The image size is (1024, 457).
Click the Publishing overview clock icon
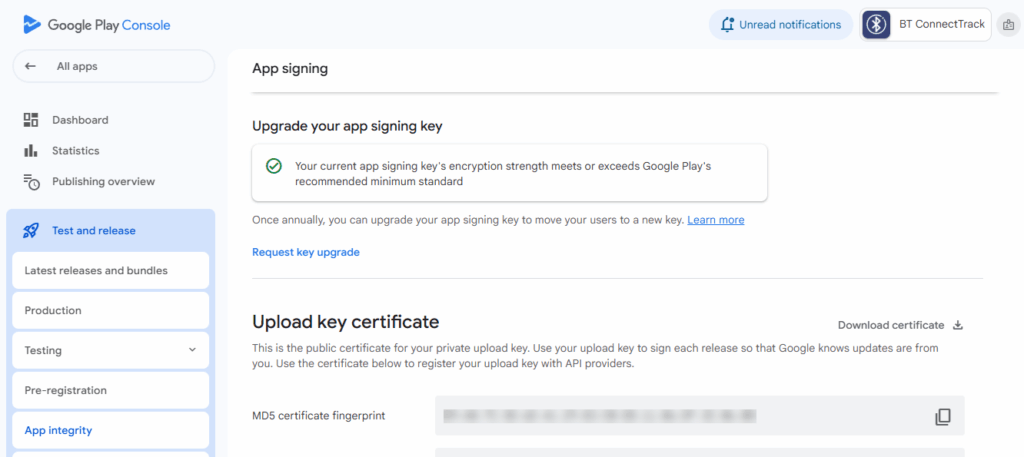coord(31,182)
